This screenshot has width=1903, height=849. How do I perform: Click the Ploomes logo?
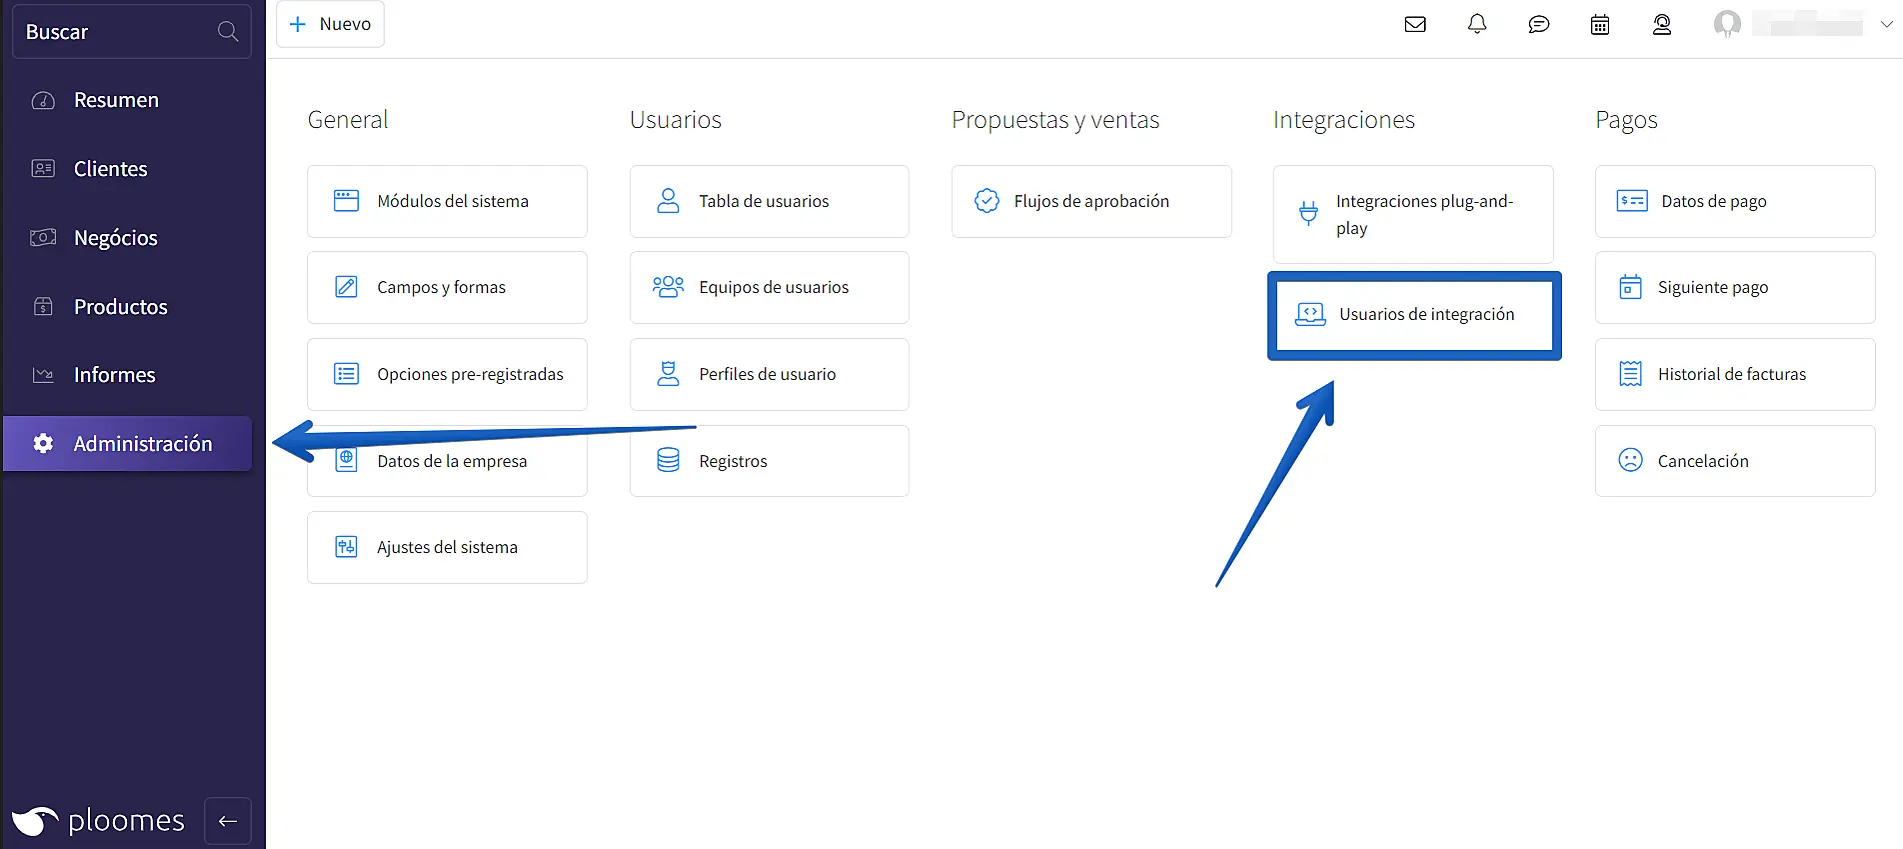(x=98, y=821)
